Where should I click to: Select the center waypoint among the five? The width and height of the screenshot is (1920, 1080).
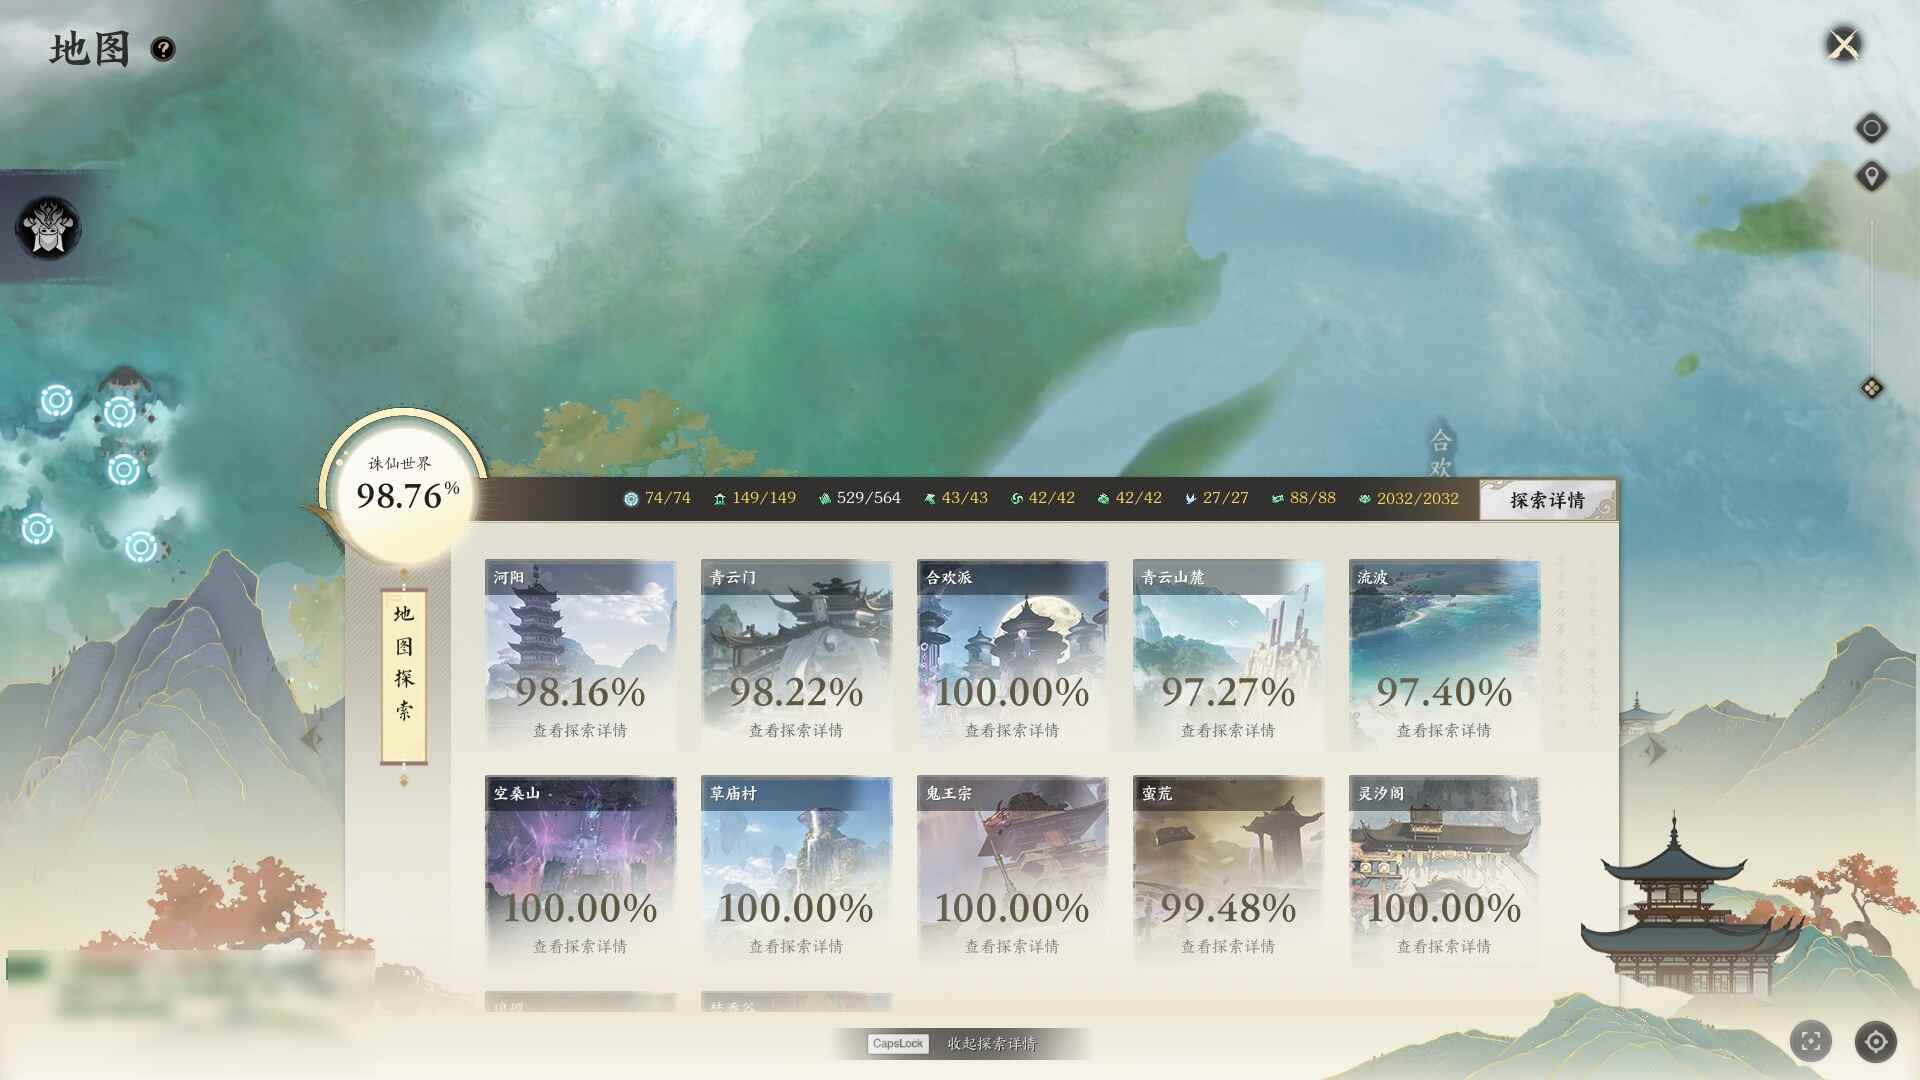coord(124,469)
